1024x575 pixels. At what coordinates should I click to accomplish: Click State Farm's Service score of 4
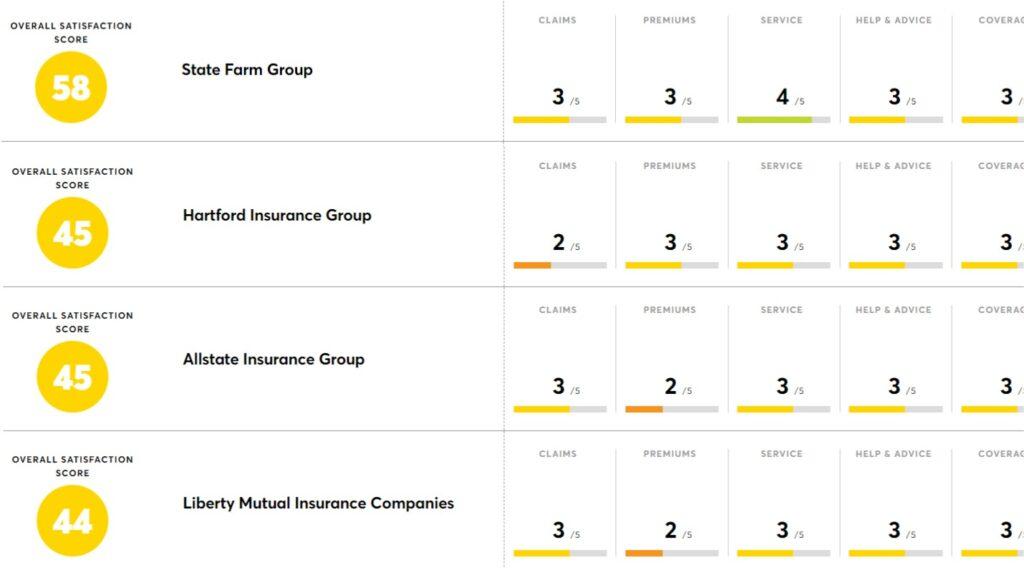782,97
